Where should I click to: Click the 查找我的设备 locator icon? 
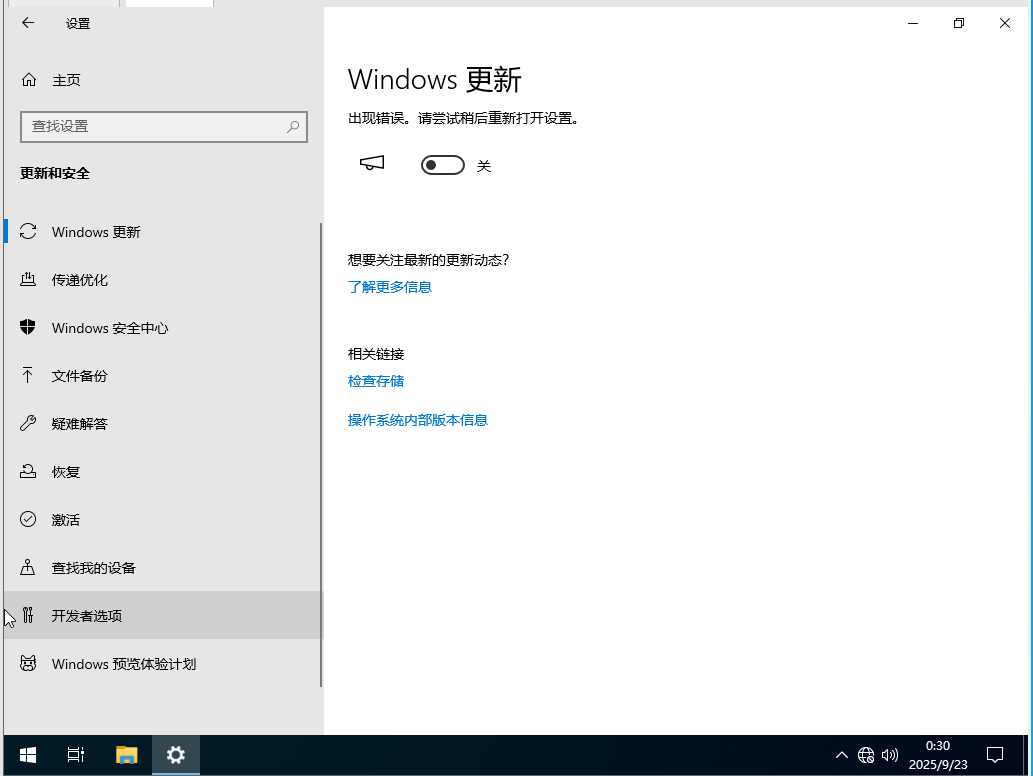tap(28, 567)
